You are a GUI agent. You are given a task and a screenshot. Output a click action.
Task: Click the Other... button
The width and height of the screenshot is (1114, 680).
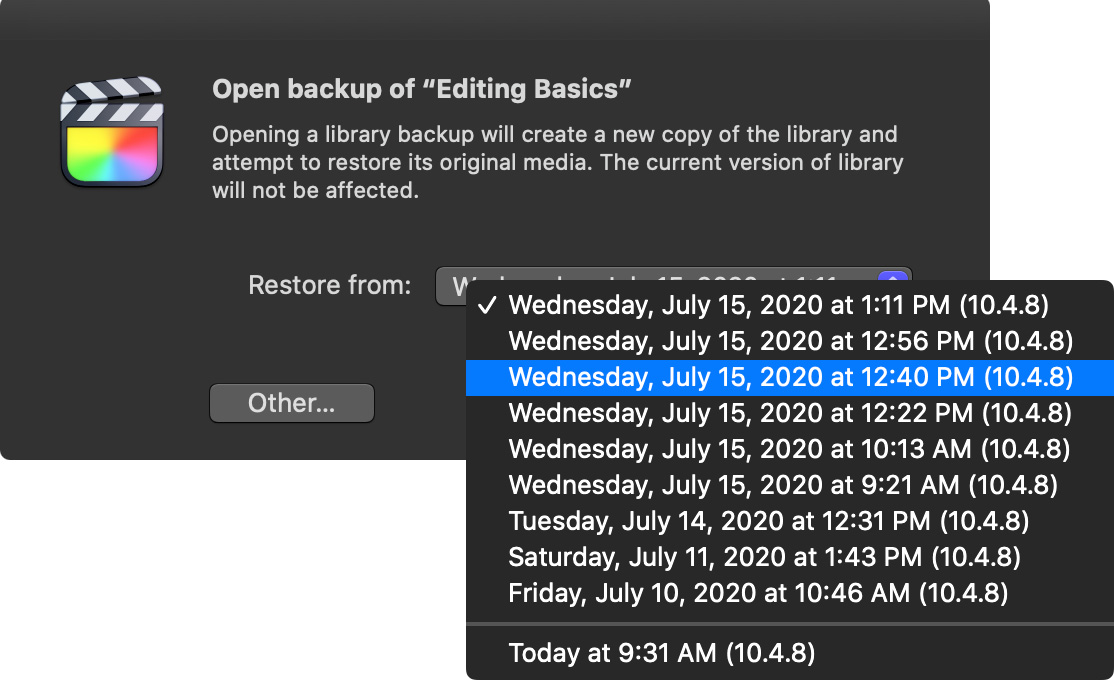coord(292,403)
